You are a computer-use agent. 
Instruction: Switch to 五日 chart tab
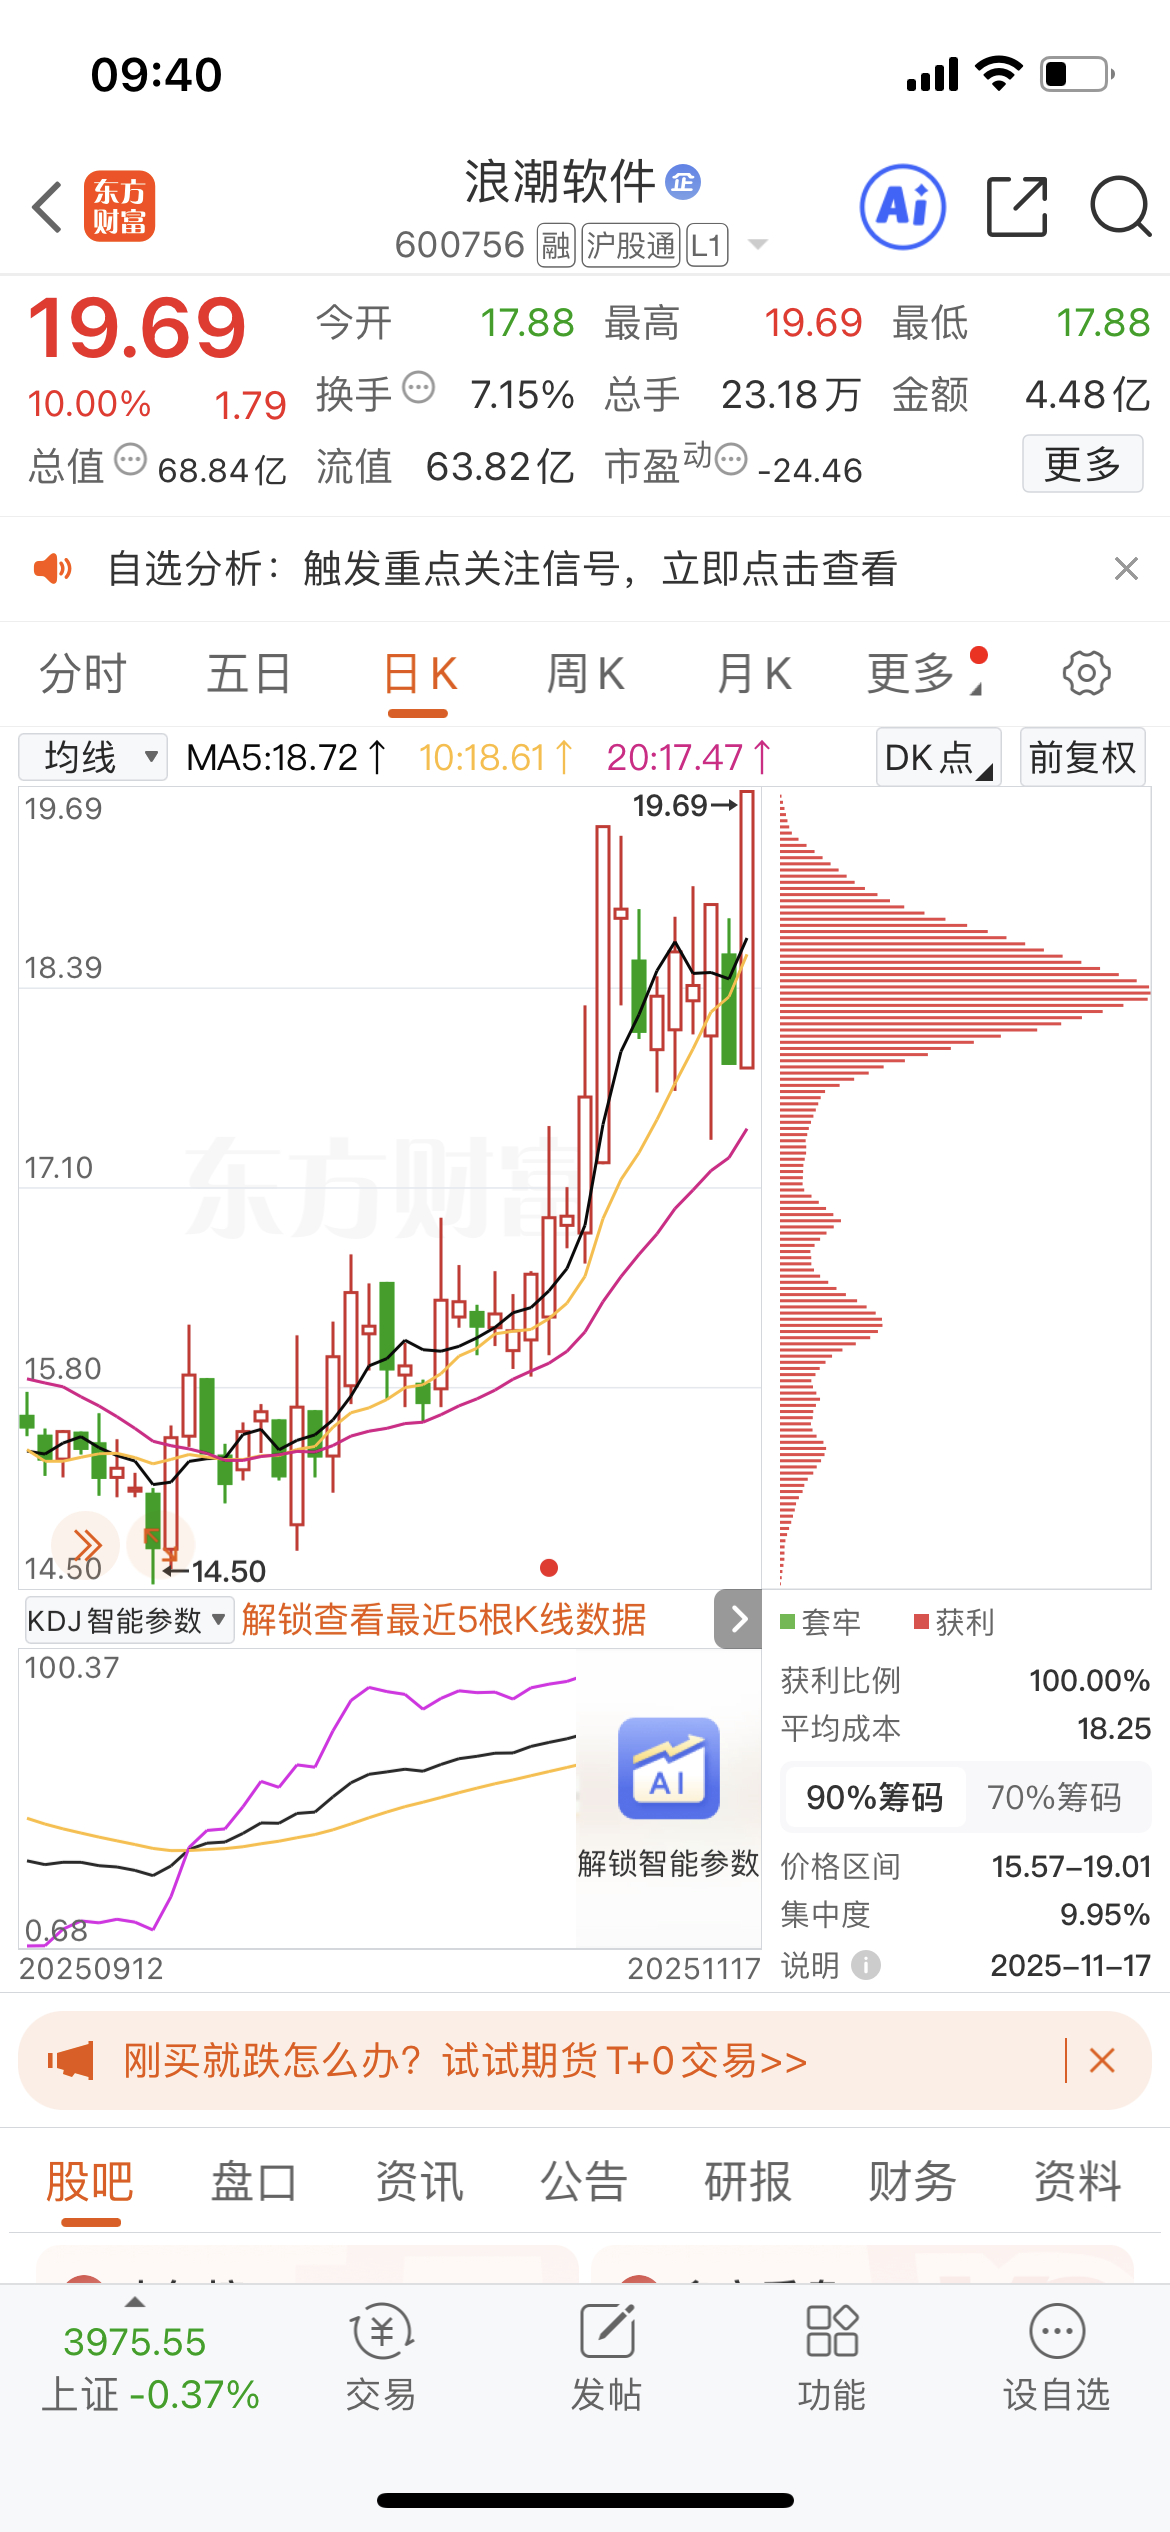(x=248, y=673)
